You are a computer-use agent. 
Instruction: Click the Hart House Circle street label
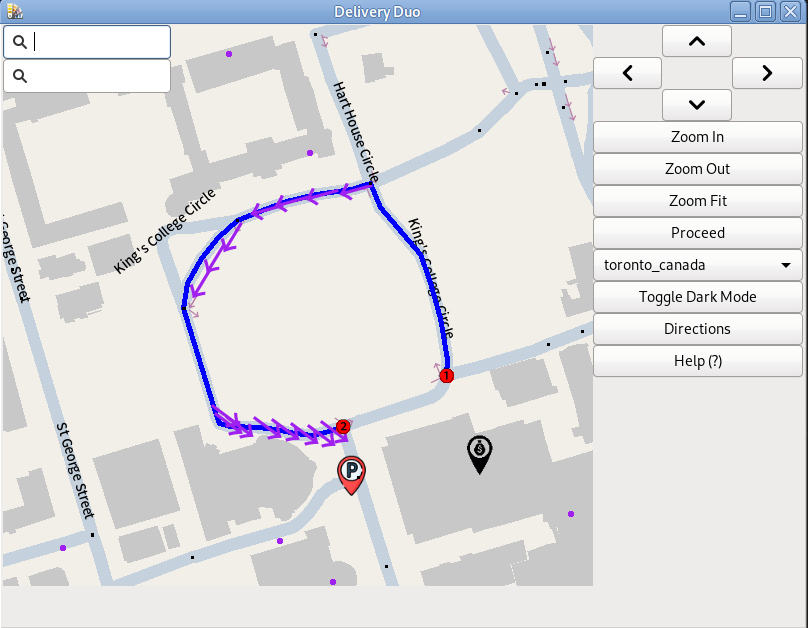356,126
